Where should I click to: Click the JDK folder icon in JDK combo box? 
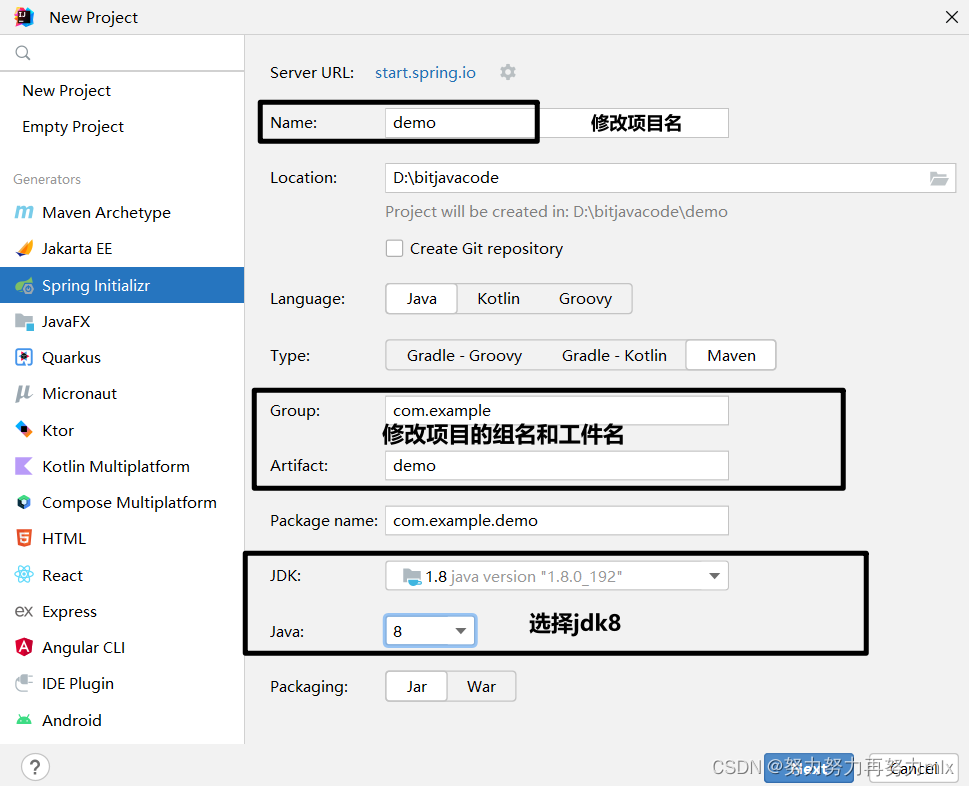tap(412, 577)
